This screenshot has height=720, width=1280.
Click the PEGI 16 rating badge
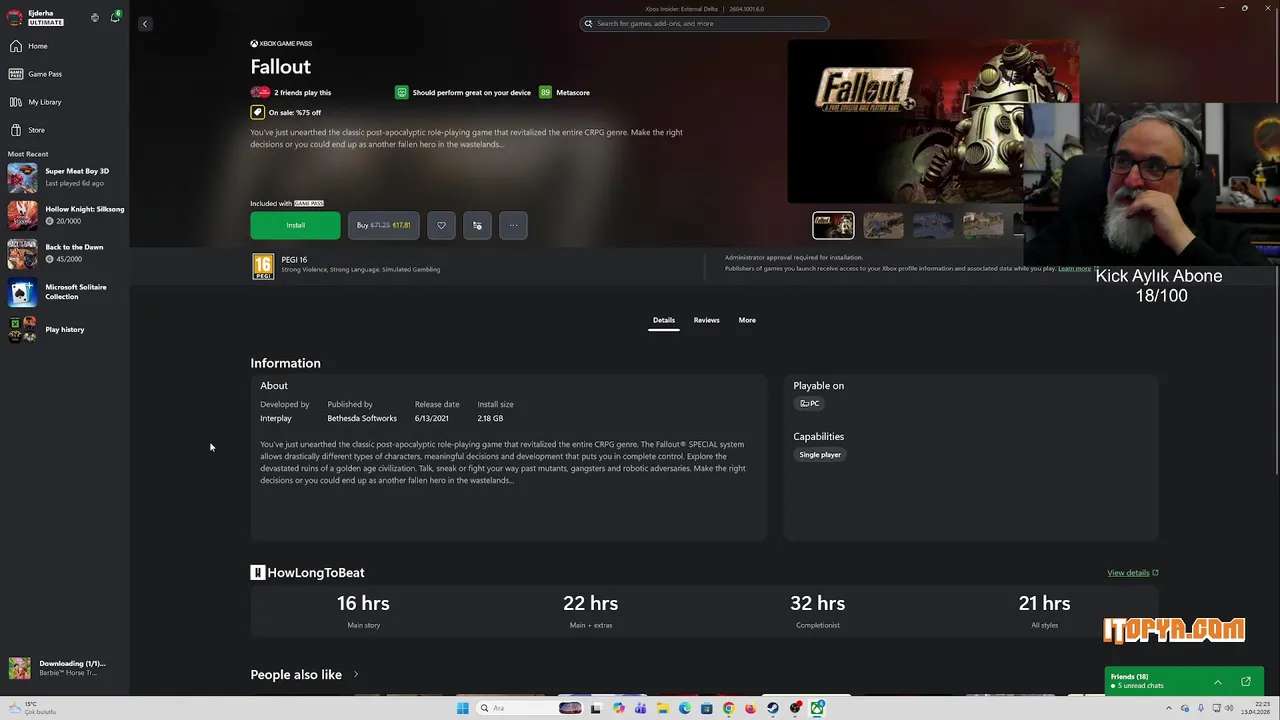[263, 266]
